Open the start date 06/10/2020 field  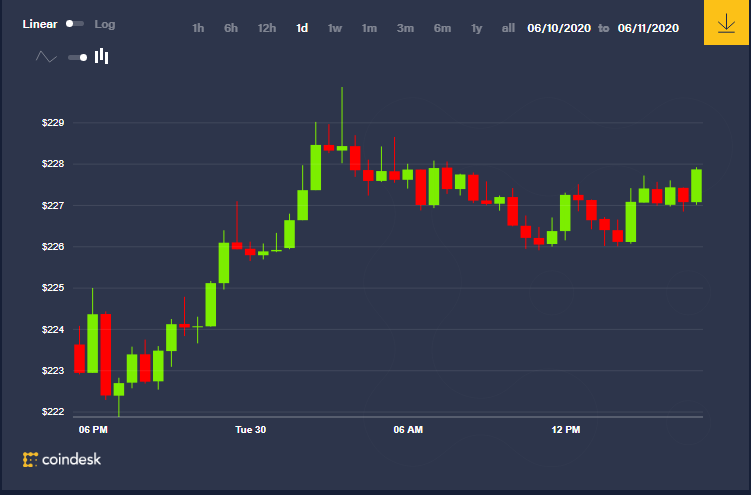(559, 28)
